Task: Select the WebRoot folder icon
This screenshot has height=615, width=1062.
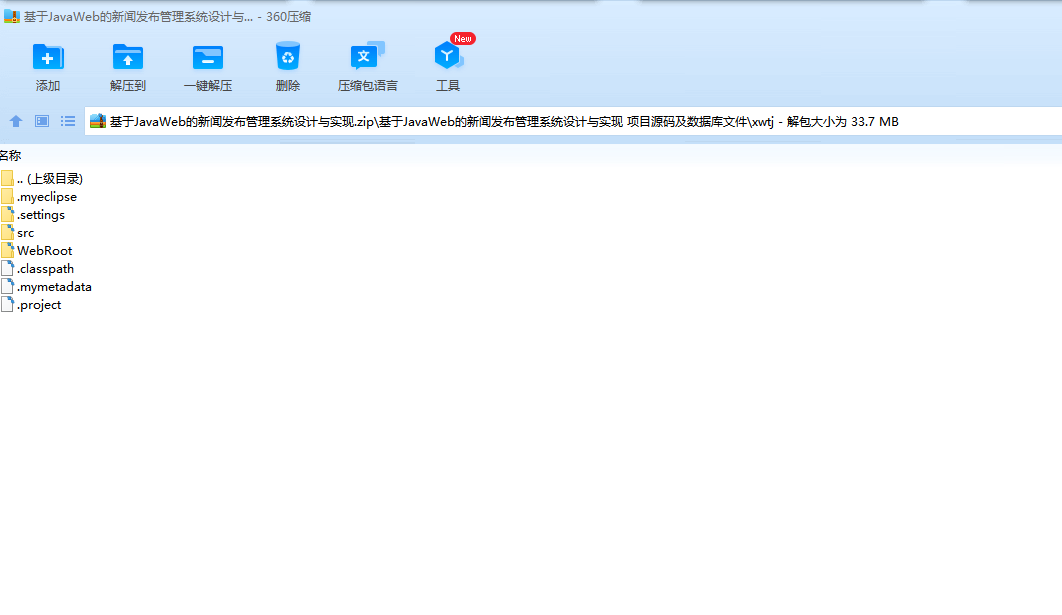Action: coord(7,250)
